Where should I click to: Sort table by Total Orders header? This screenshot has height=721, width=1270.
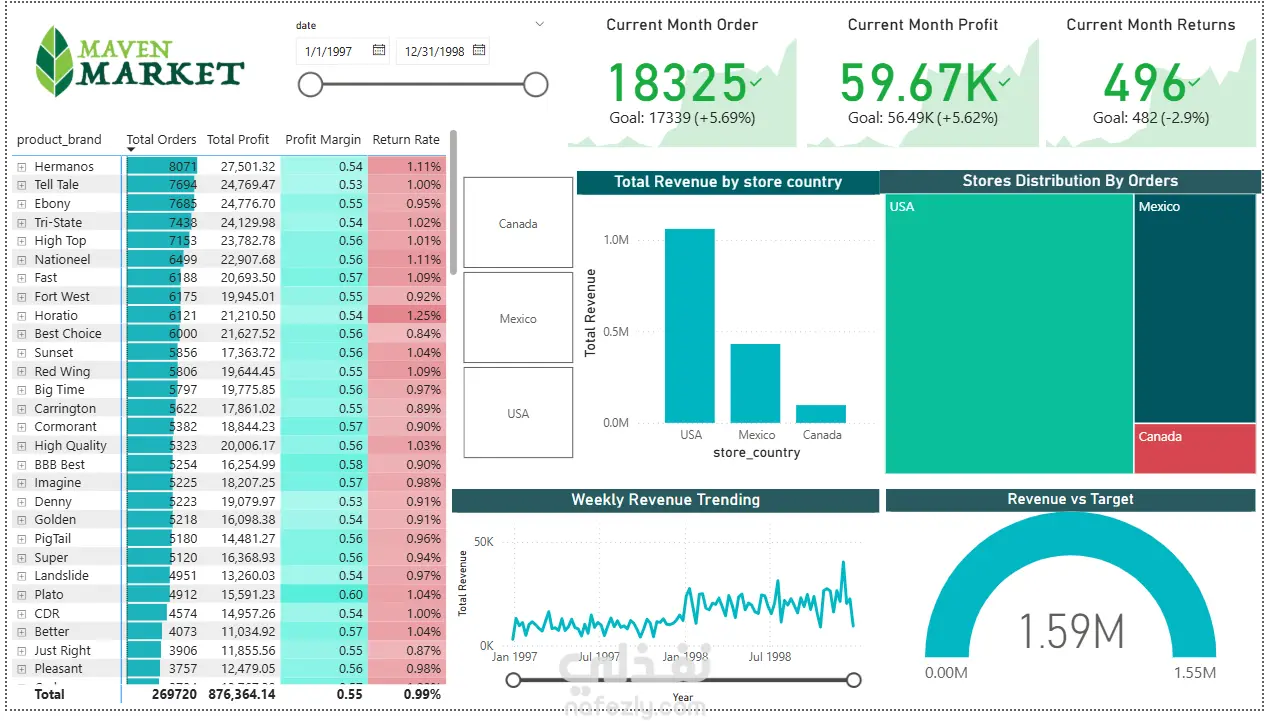tap(161, 140)
